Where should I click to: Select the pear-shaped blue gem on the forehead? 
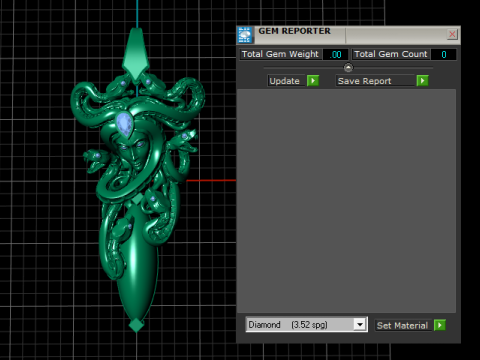pos(124,124)
